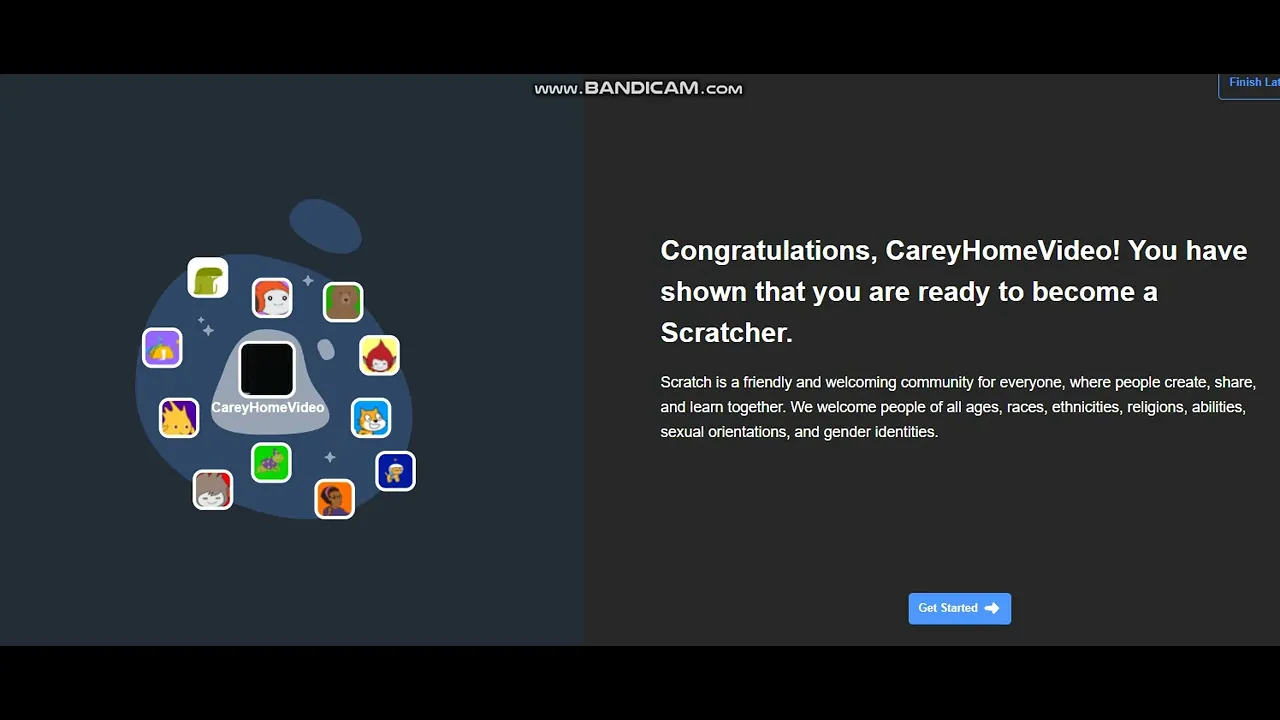
Task: Click the Congratulations heading text
Action: (954, 291)
